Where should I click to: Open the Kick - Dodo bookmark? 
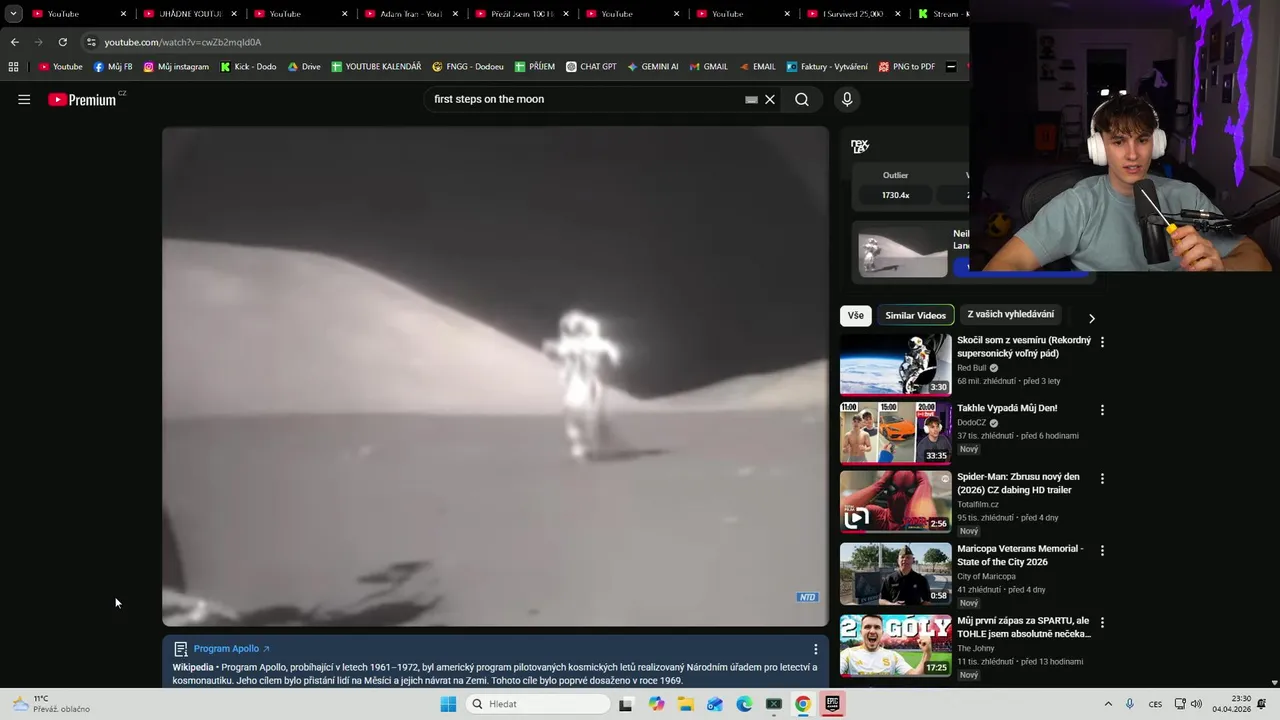click(x=248, y=67)
